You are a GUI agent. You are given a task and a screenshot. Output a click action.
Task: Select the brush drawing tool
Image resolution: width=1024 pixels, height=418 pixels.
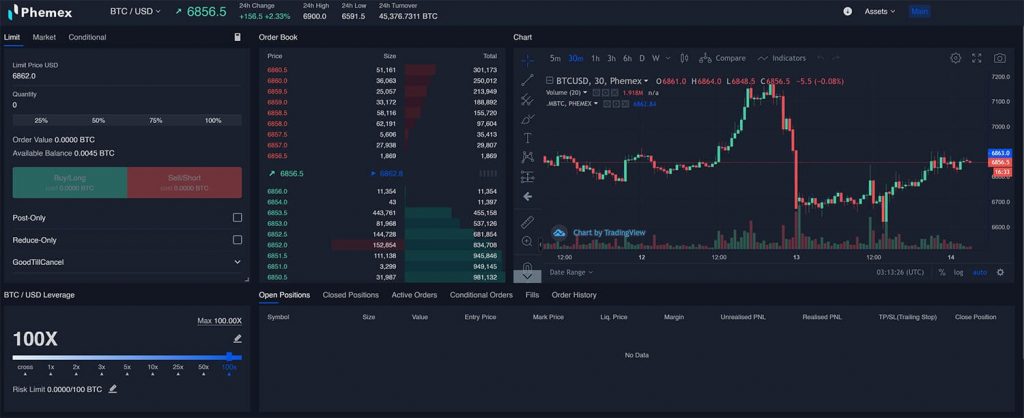[528, 119]
